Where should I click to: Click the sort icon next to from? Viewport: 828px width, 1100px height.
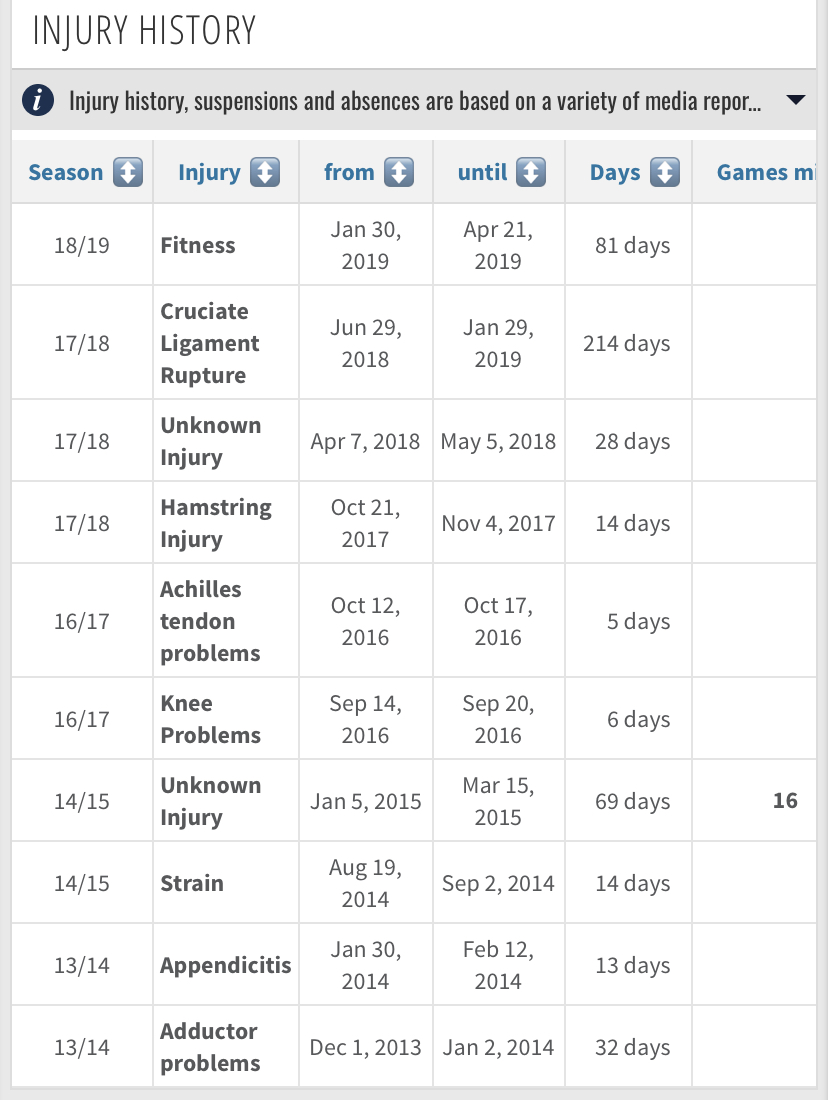coord(398,173)
